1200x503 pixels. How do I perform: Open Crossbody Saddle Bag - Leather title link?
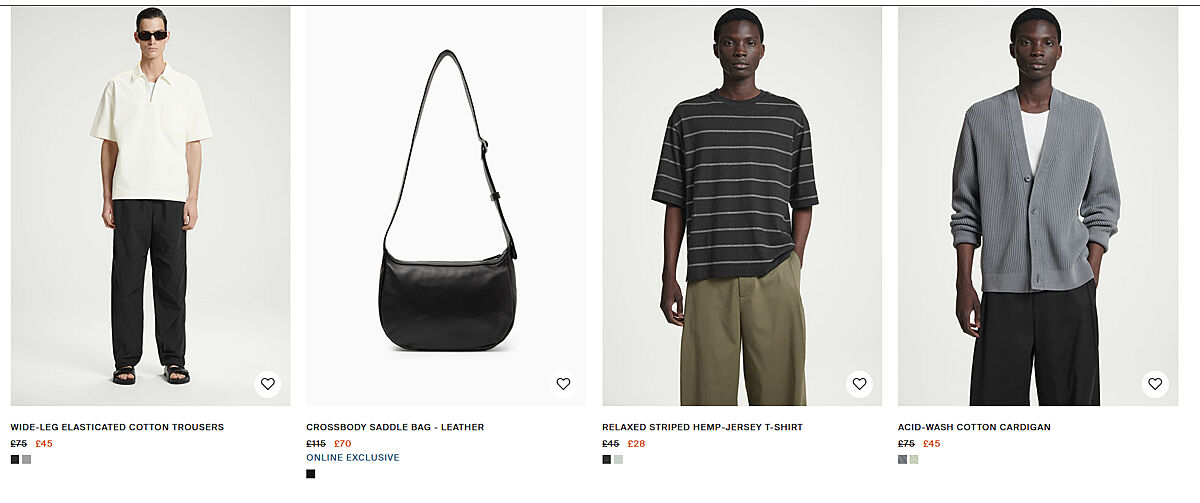pos(395,427)
